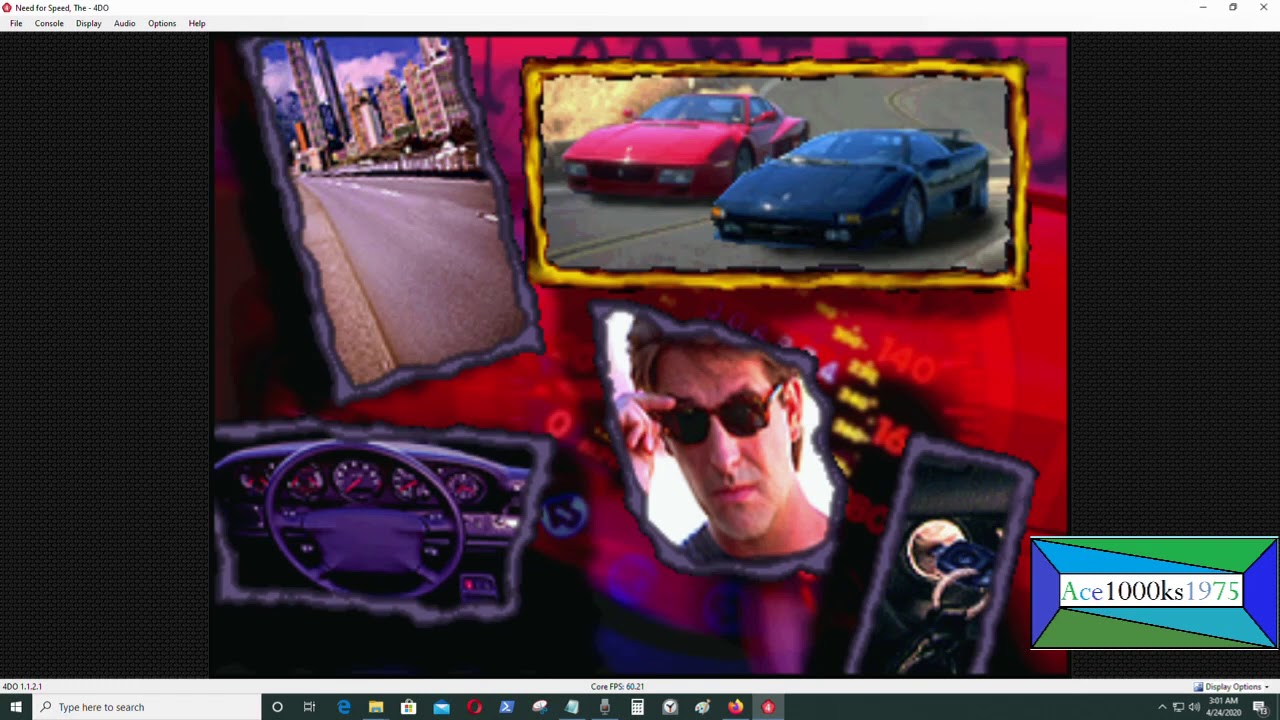The image size is (1280, 720).
Task: Show hidden system tray icons
Action: click(1162, 707)
